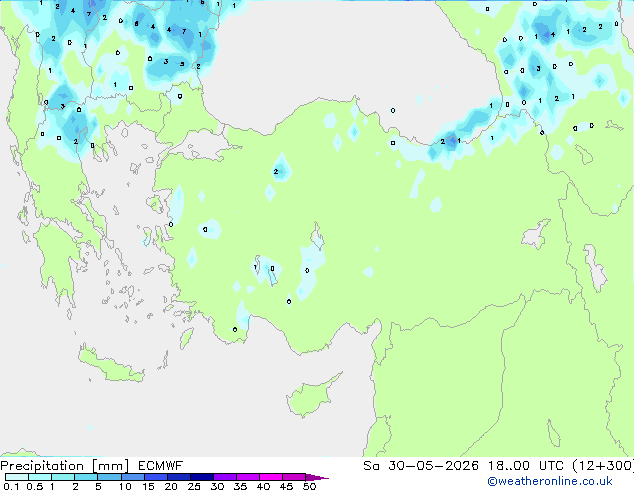This screenshot has width=634, height=490.
Task: Click legend value '45'
Action: pos(286,486)
